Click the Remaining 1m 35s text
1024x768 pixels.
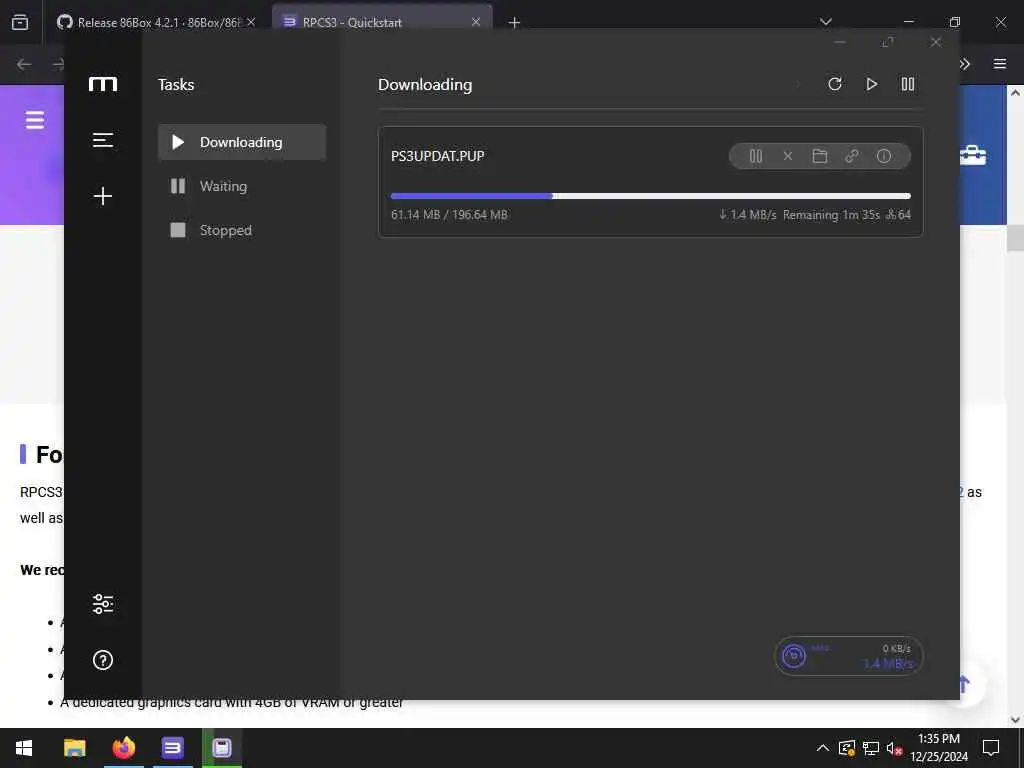[x=831, y=215]
